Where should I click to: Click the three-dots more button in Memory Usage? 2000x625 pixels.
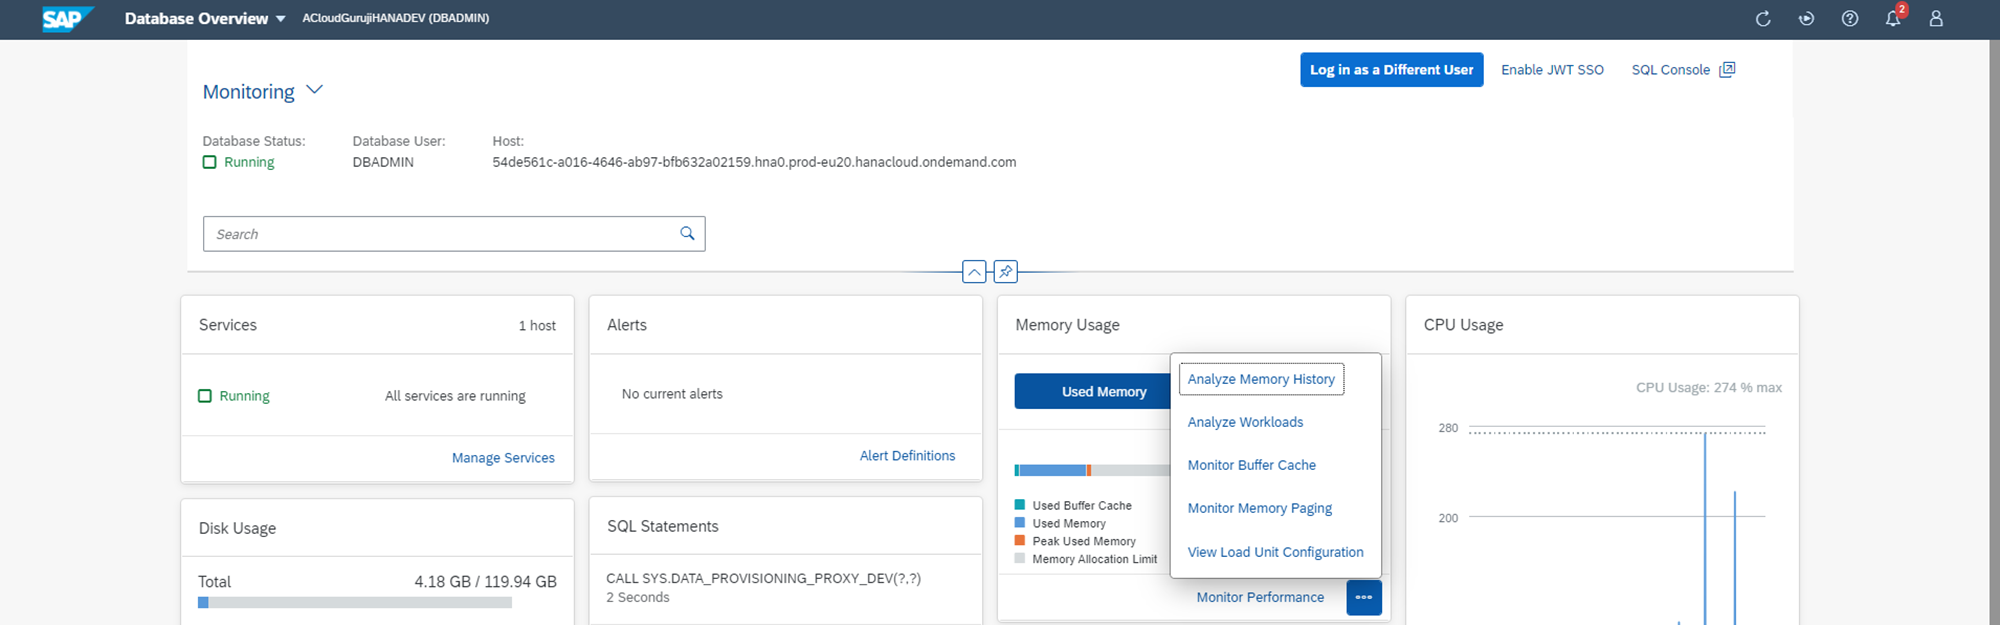click(1364, 597)
